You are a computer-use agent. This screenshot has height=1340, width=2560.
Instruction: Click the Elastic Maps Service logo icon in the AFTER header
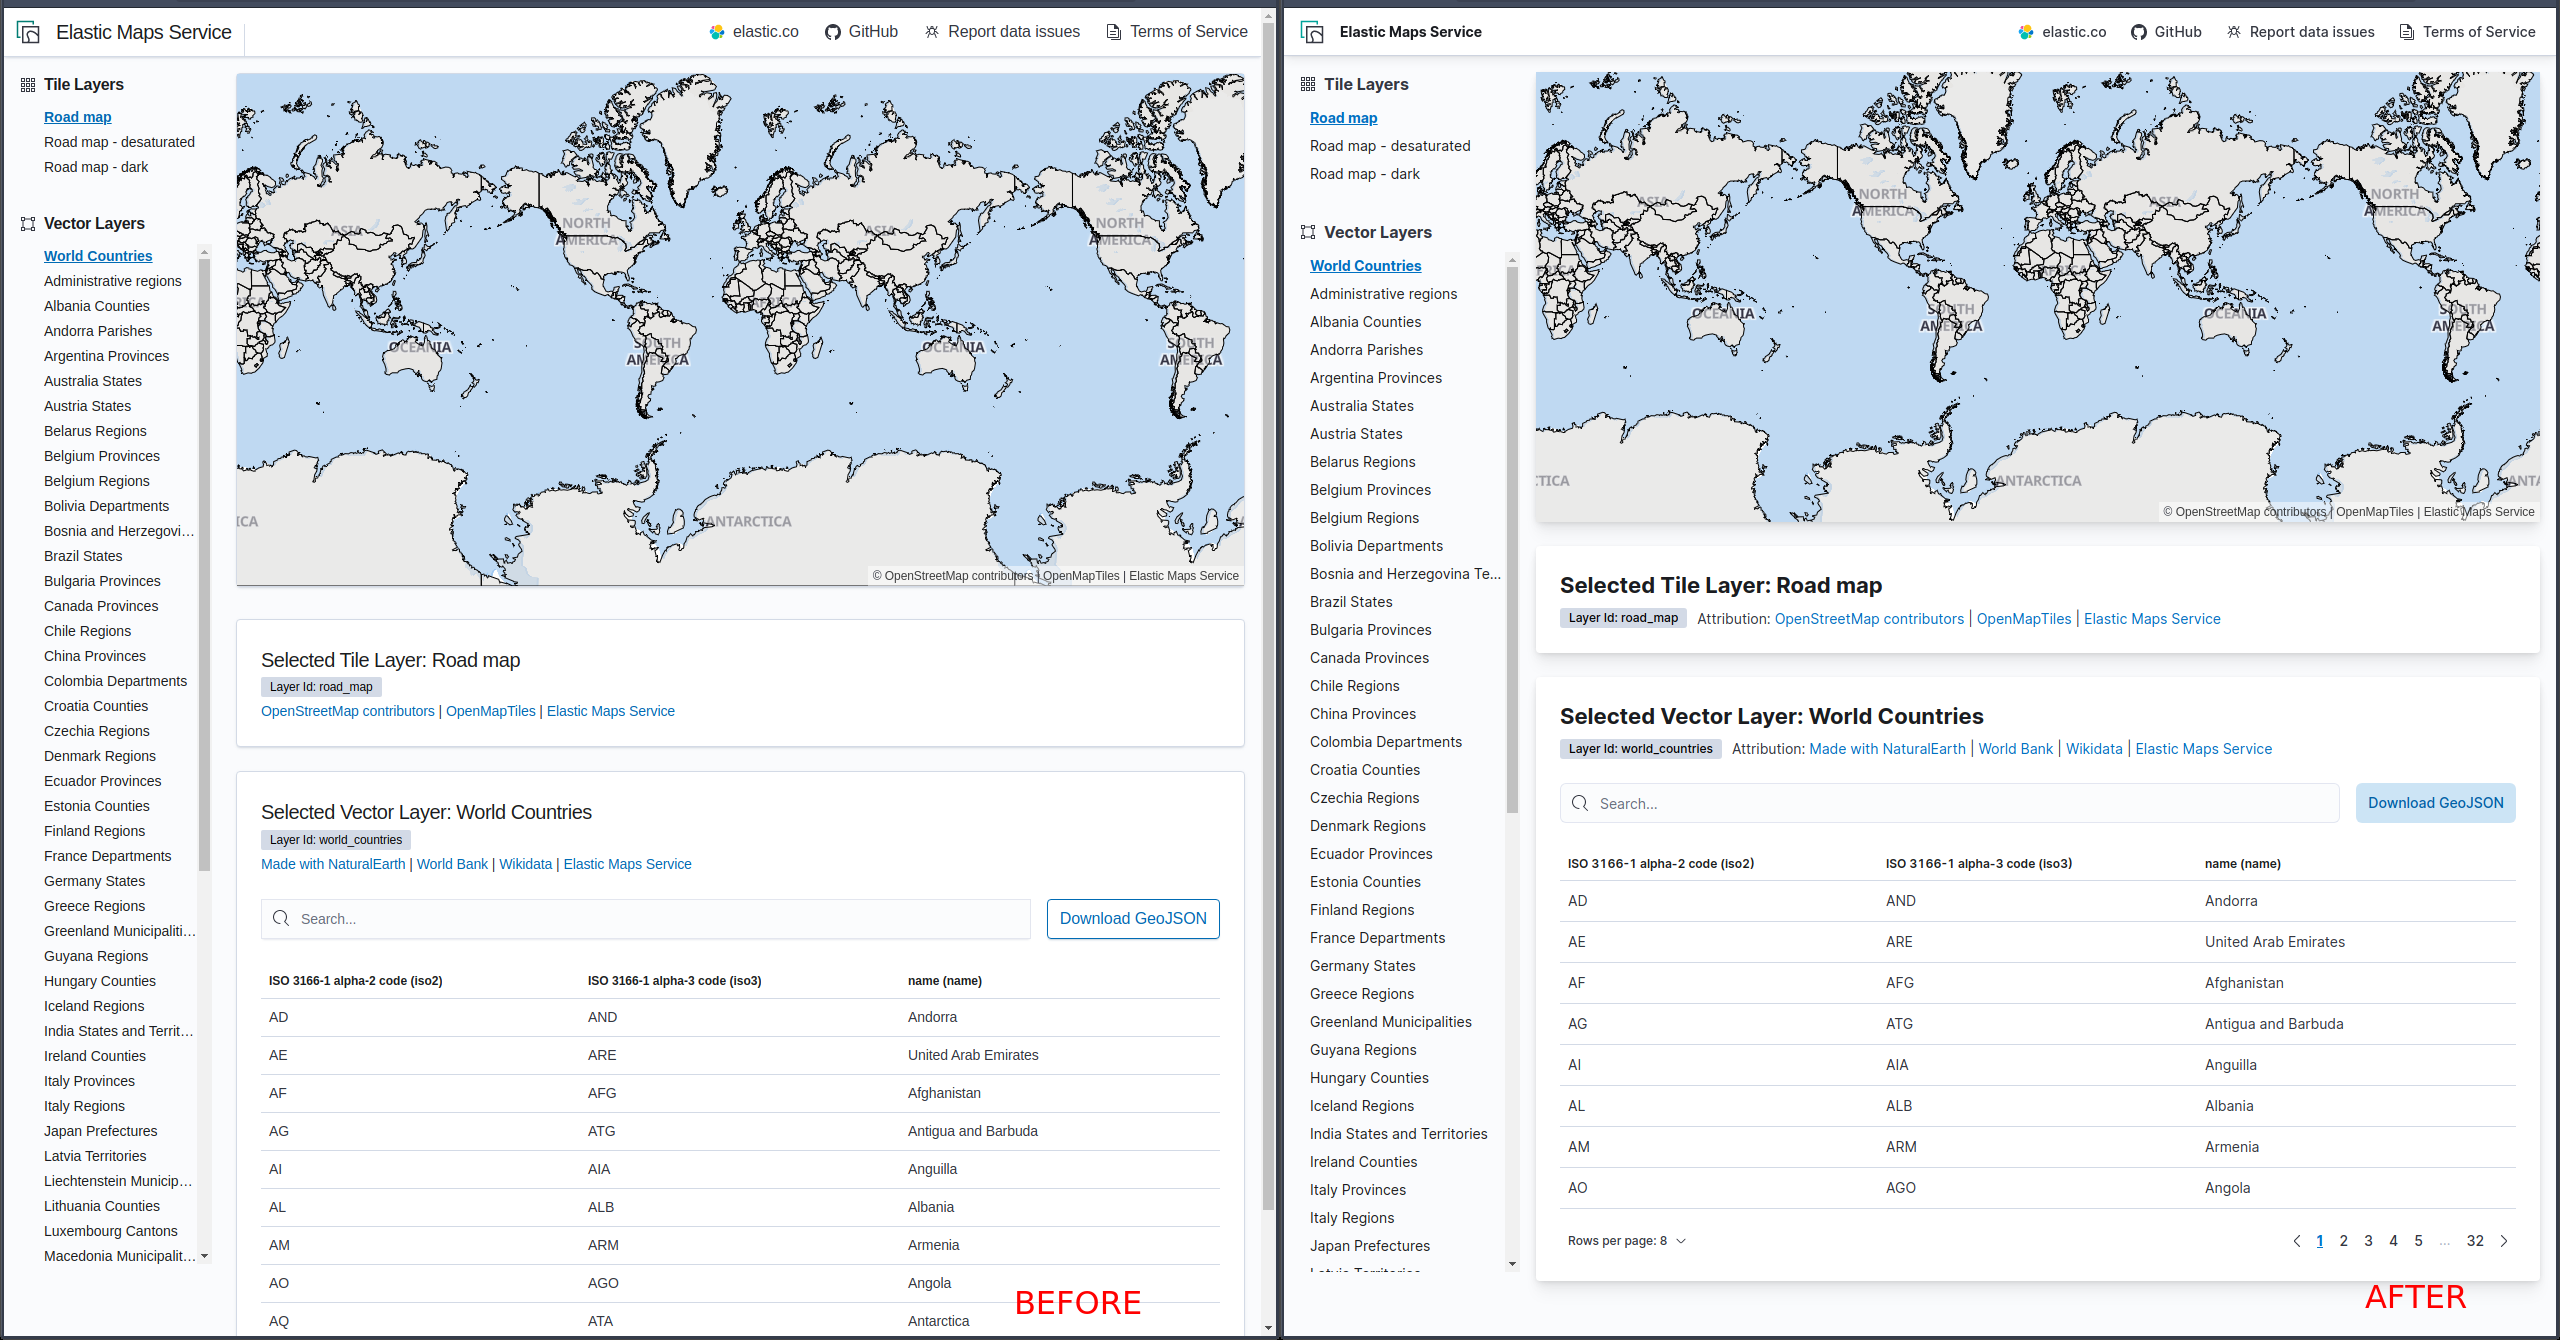coord(1312,32)
